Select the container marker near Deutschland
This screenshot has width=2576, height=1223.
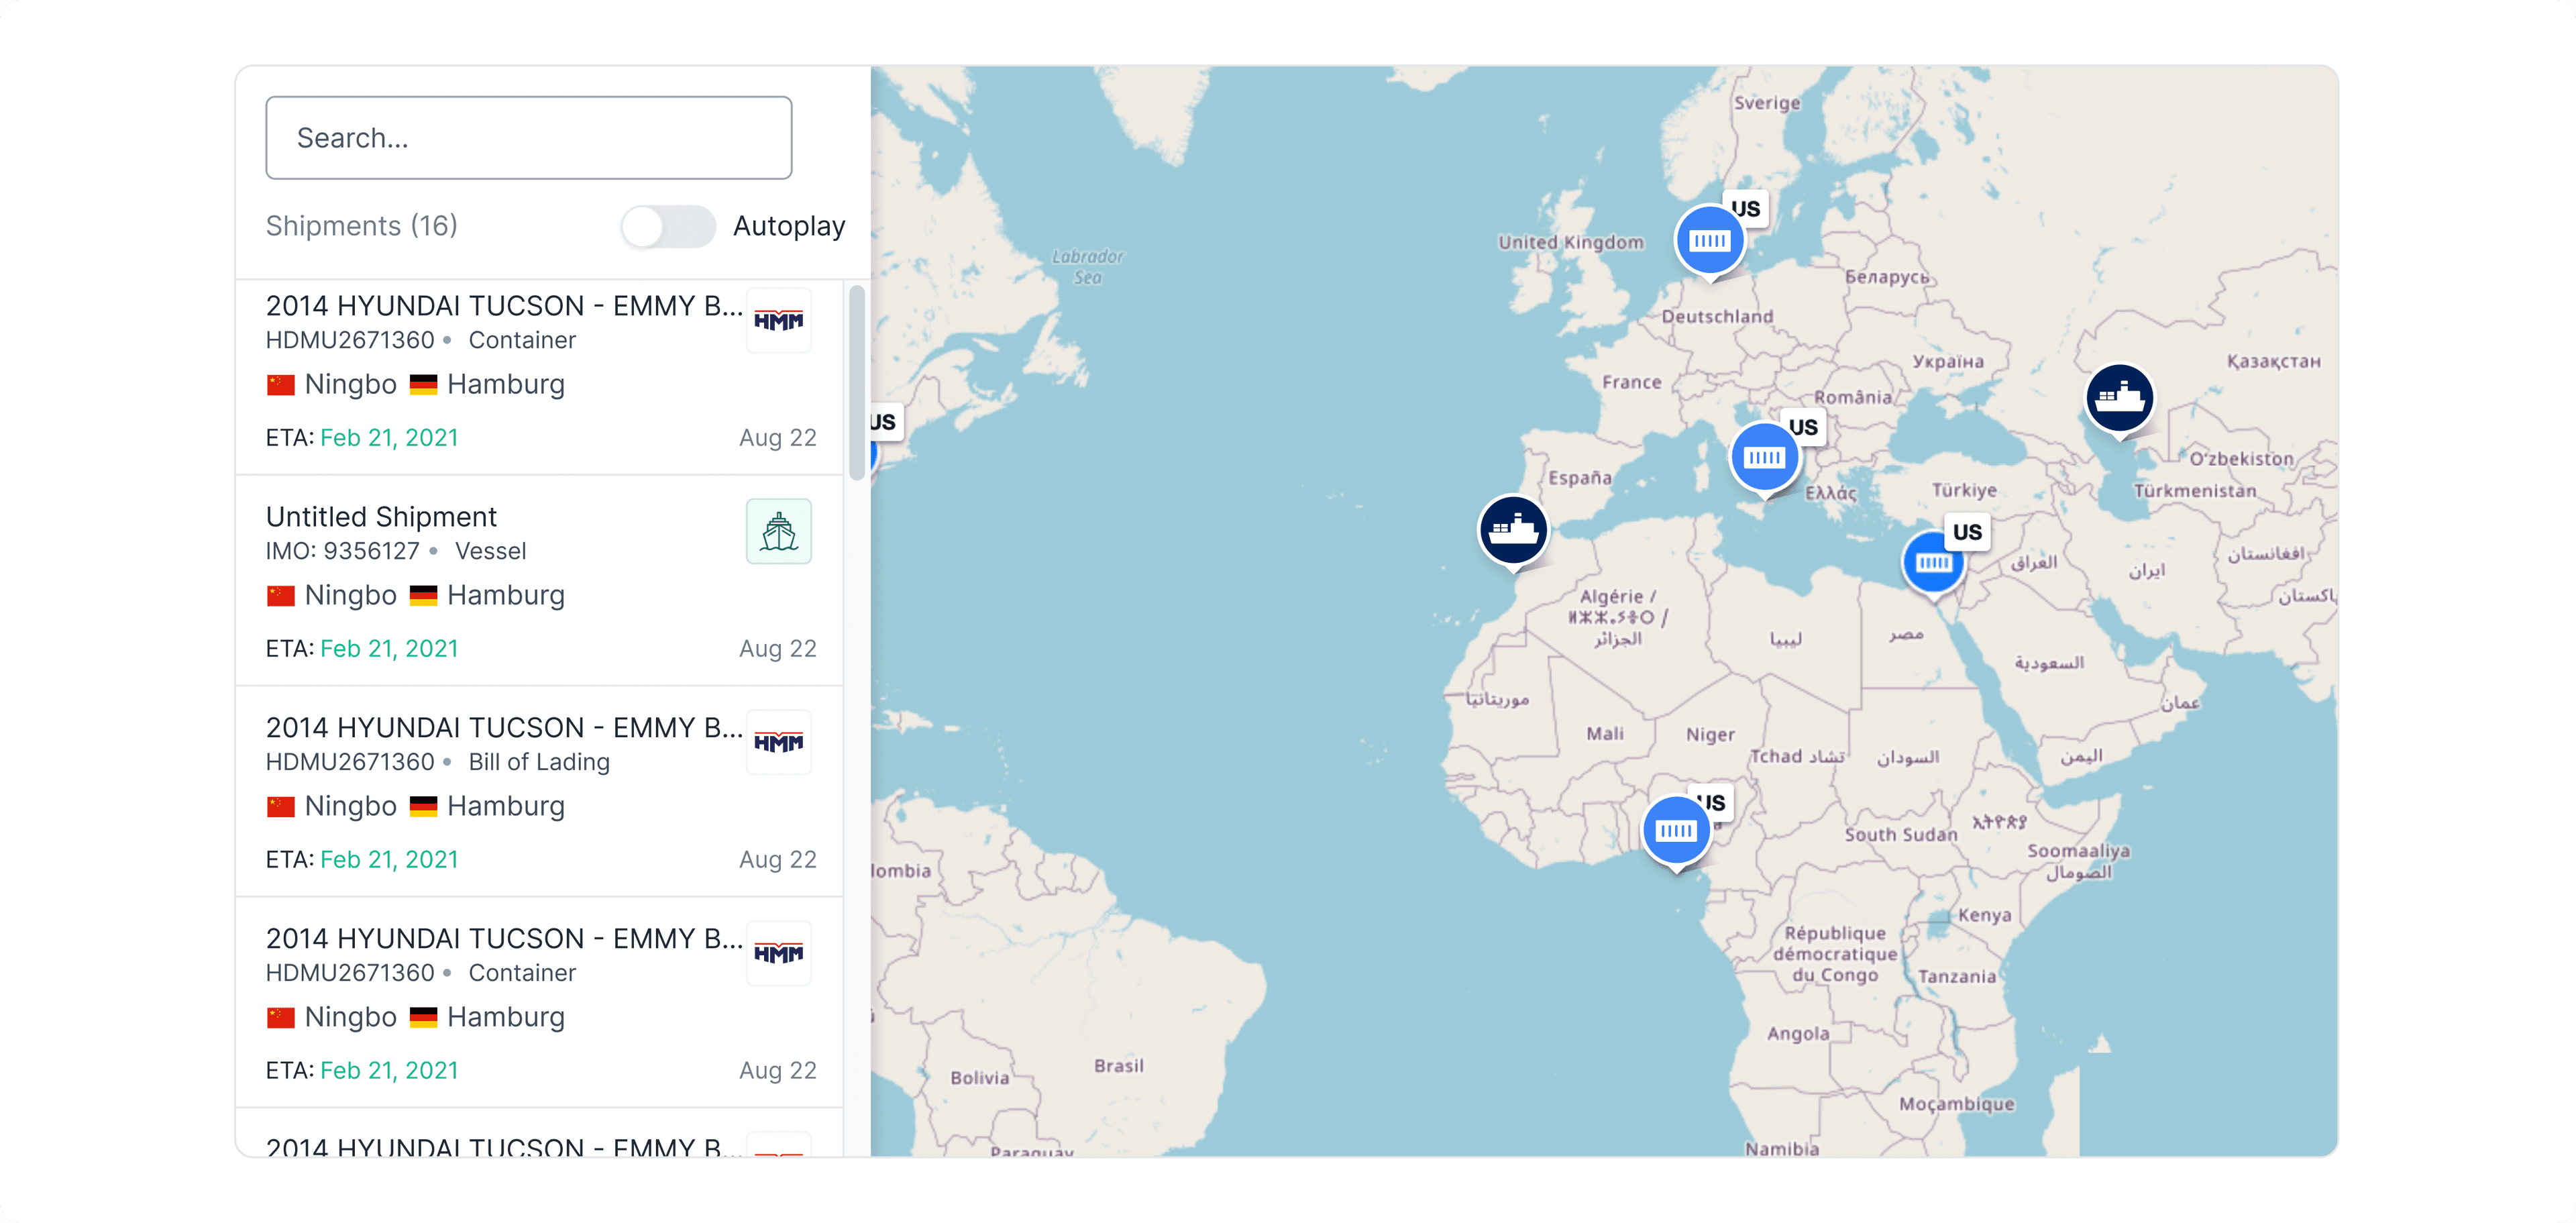(x=1710, y=241)
